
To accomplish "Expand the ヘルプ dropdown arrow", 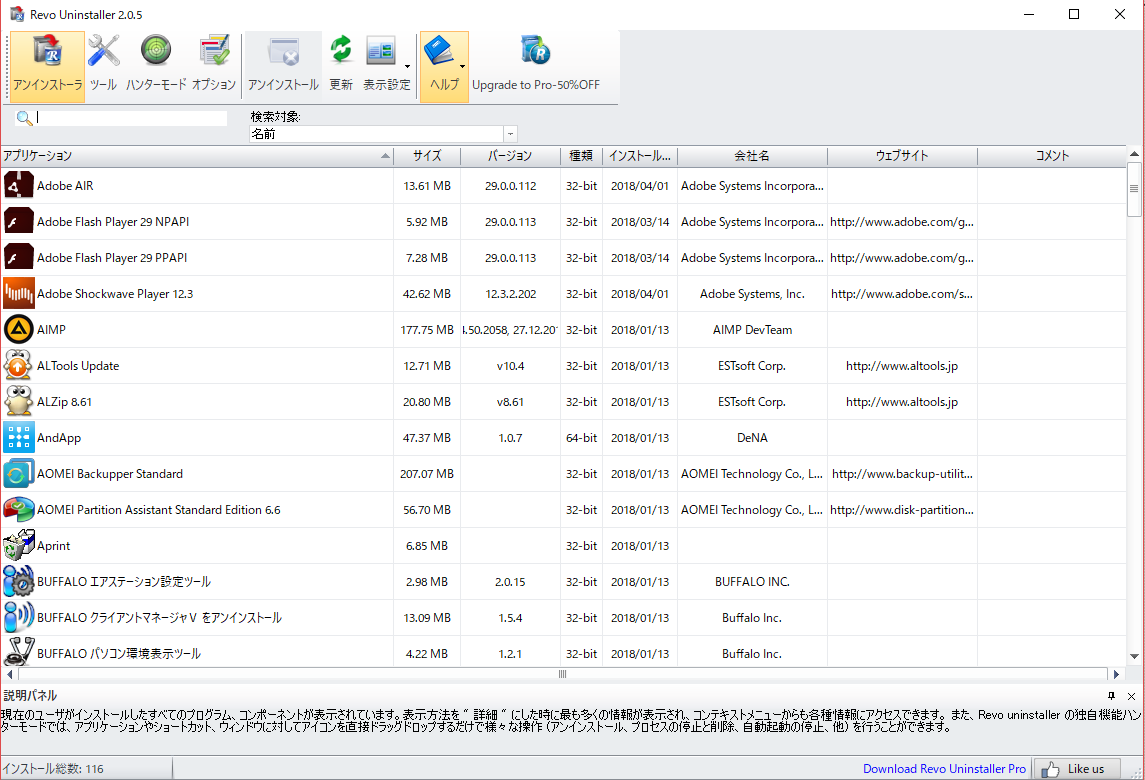I will [x=462, y=66].
